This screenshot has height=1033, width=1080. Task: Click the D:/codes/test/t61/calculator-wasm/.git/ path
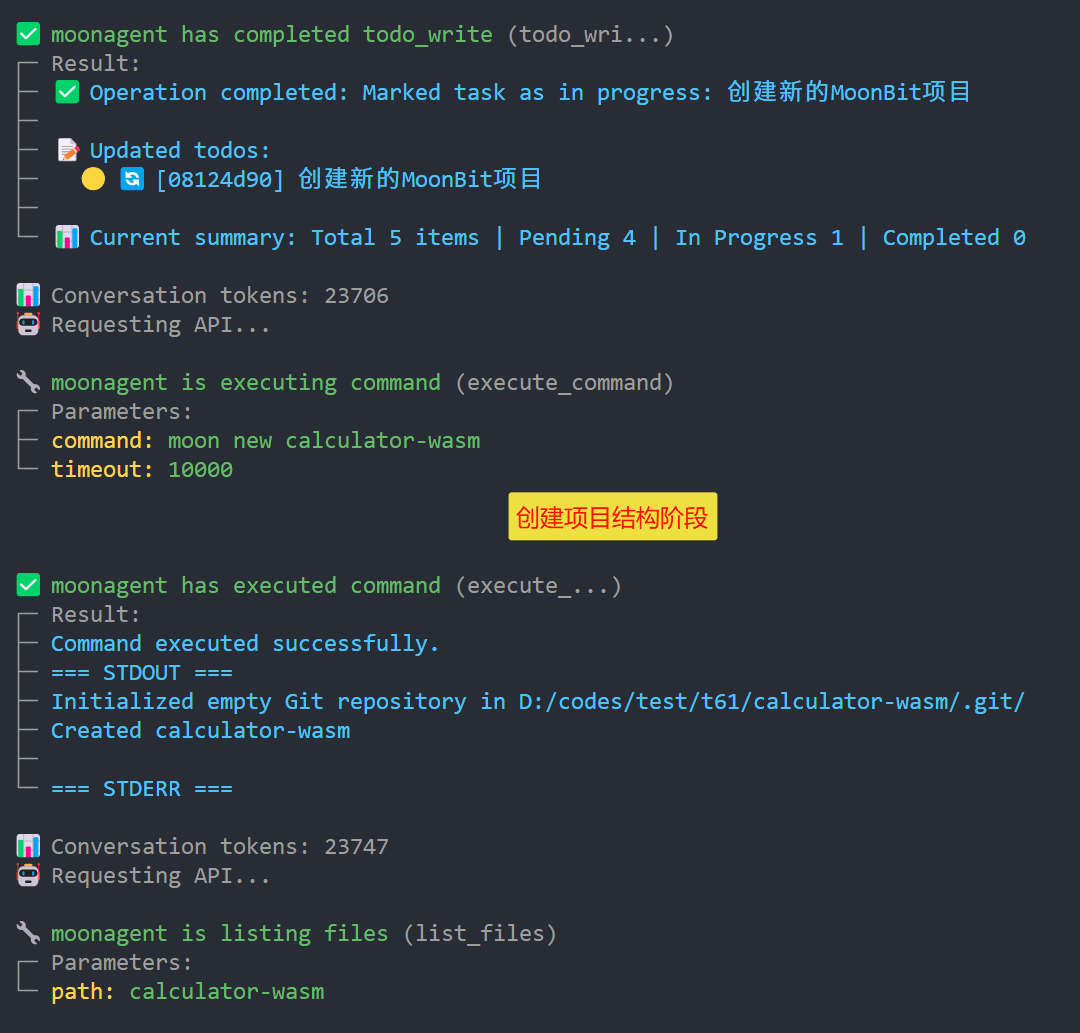771,702
